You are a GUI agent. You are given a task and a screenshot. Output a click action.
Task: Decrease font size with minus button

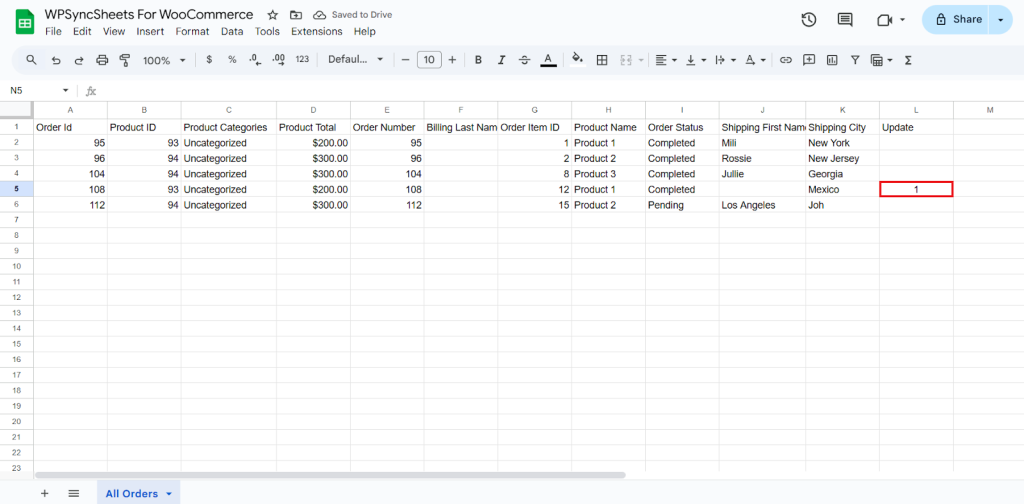(x=405, y=60)
